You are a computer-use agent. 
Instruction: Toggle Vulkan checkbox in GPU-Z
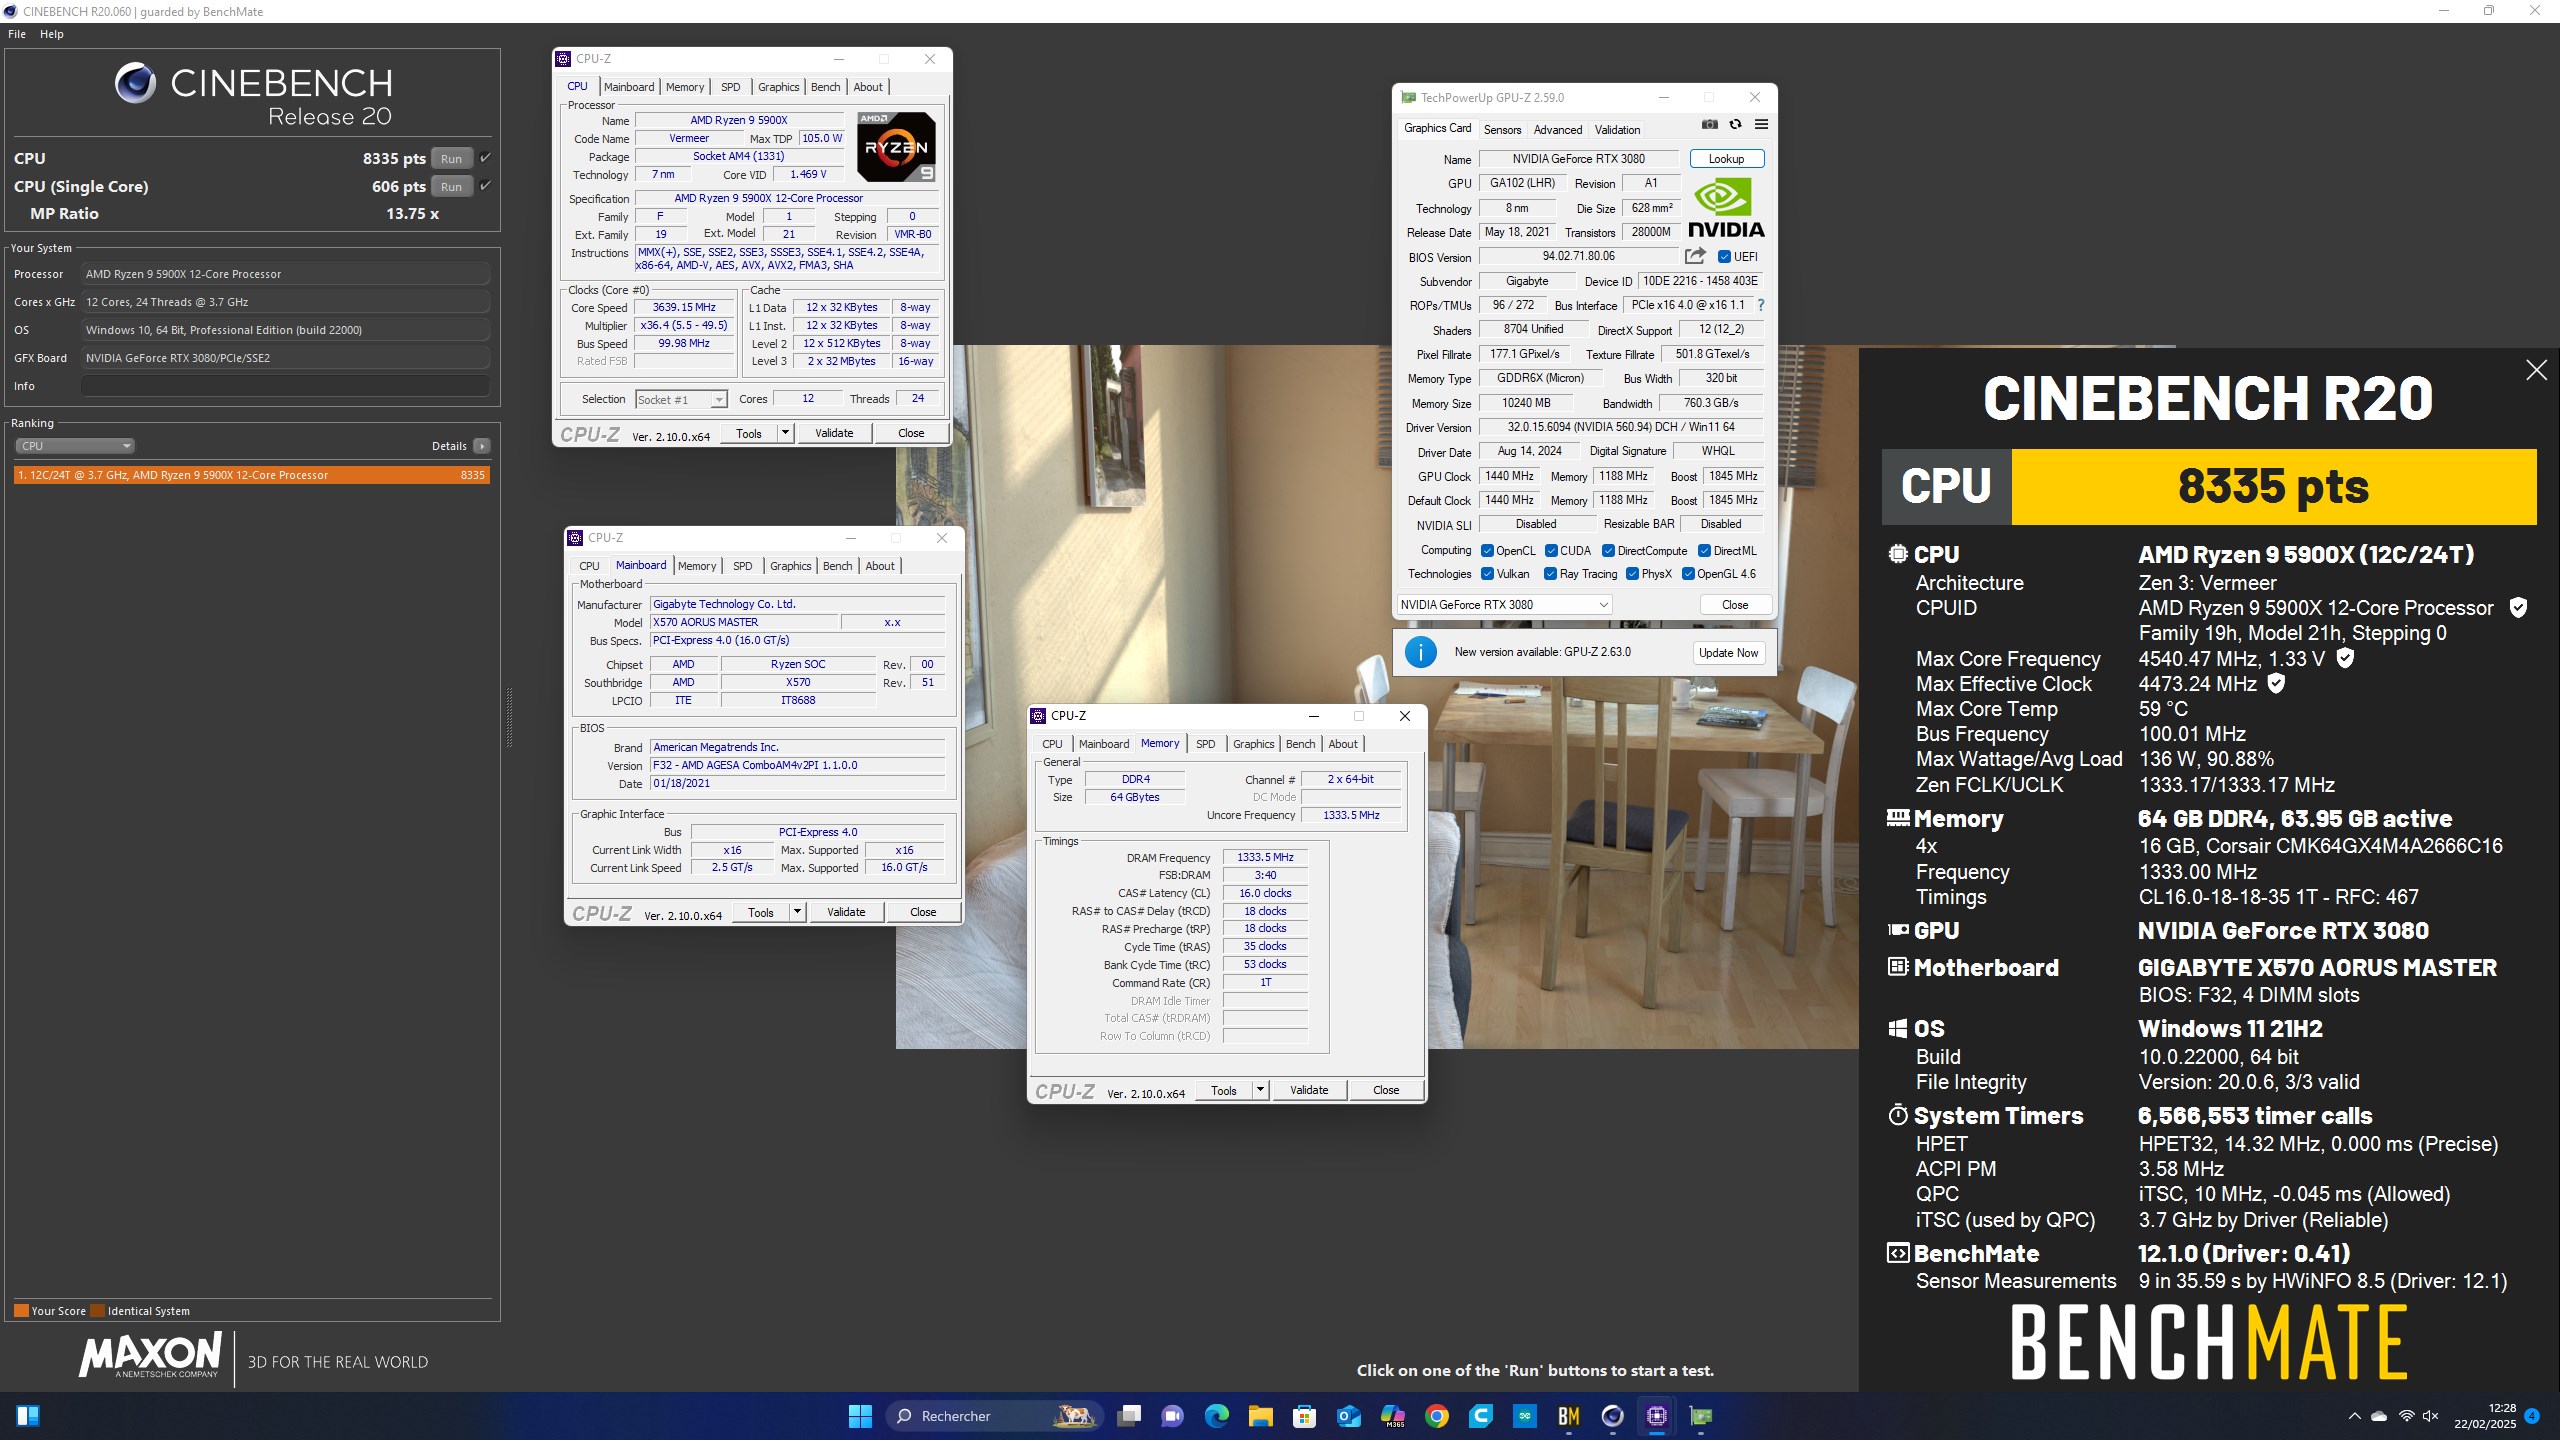(x=1487, y=574)
